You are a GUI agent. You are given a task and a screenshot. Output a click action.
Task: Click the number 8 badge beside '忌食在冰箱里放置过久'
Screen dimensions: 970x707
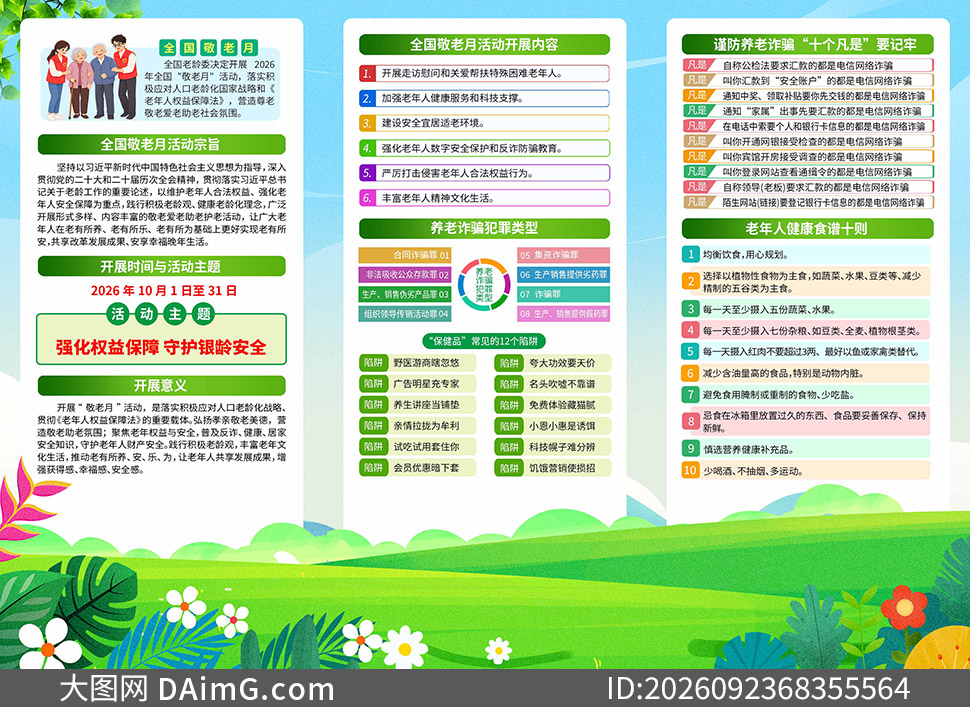[x=690, y=421]
